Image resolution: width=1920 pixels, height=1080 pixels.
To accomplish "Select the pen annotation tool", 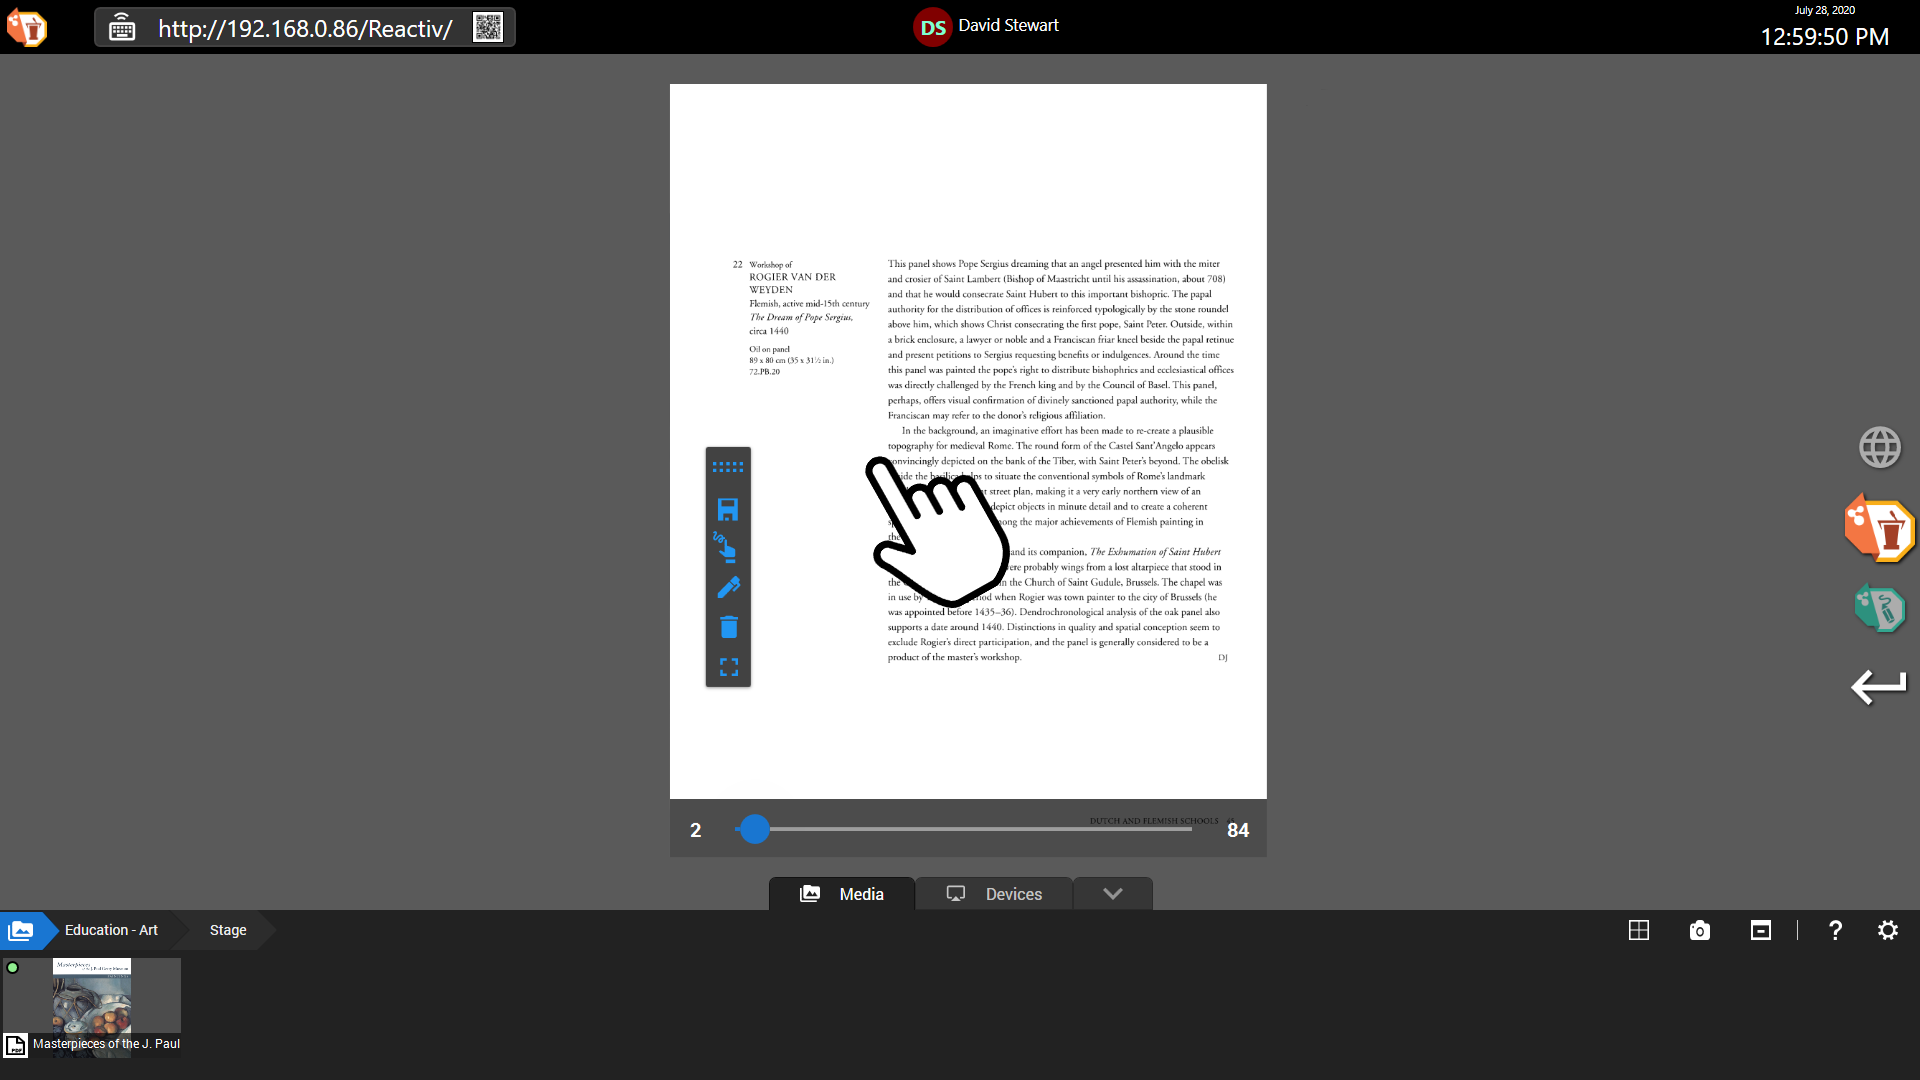I will (x=728, y=588).
